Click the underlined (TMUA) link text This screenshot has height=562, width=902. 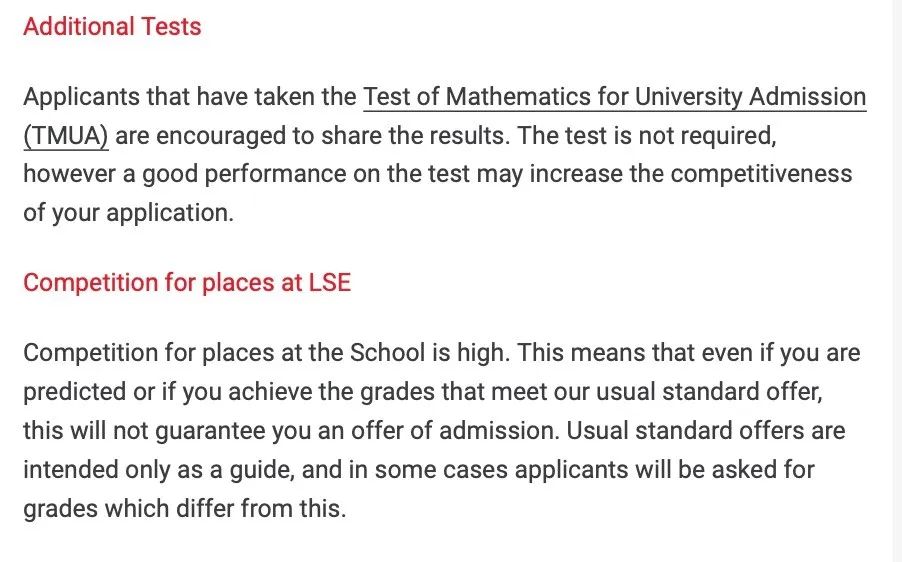(65, 135)
